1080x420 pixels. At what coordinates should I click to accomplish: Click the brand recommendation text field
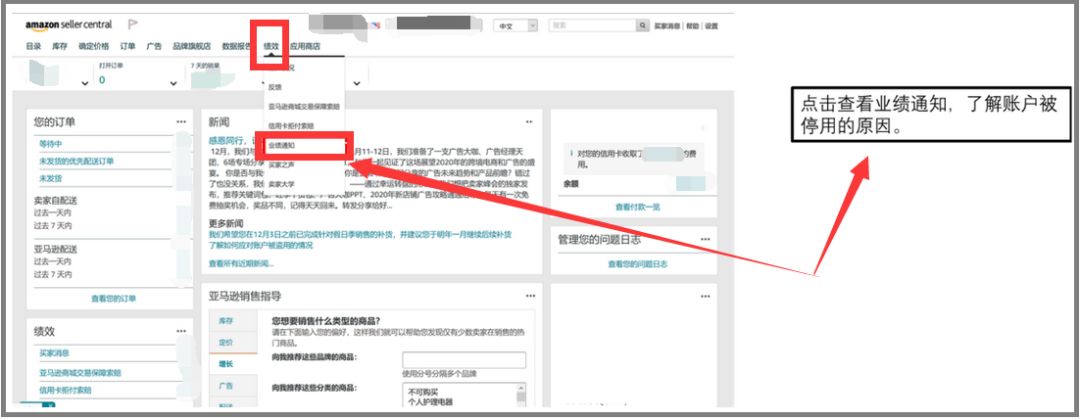click(464, 360)
